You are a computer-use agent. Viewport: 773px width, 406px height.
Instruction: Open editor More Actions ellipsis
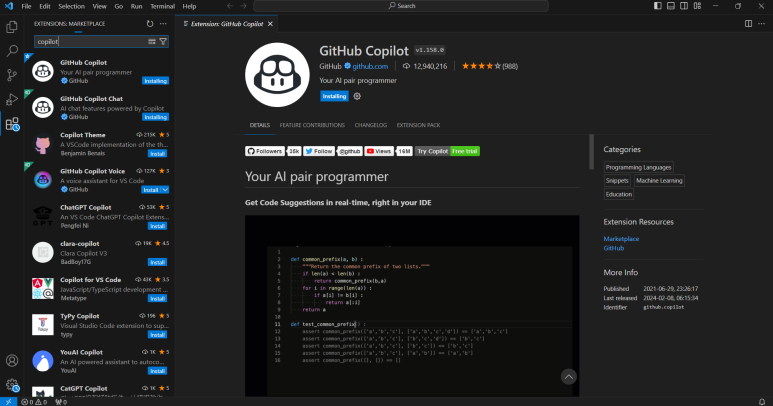pyautogui.click(x=761, y=24)
